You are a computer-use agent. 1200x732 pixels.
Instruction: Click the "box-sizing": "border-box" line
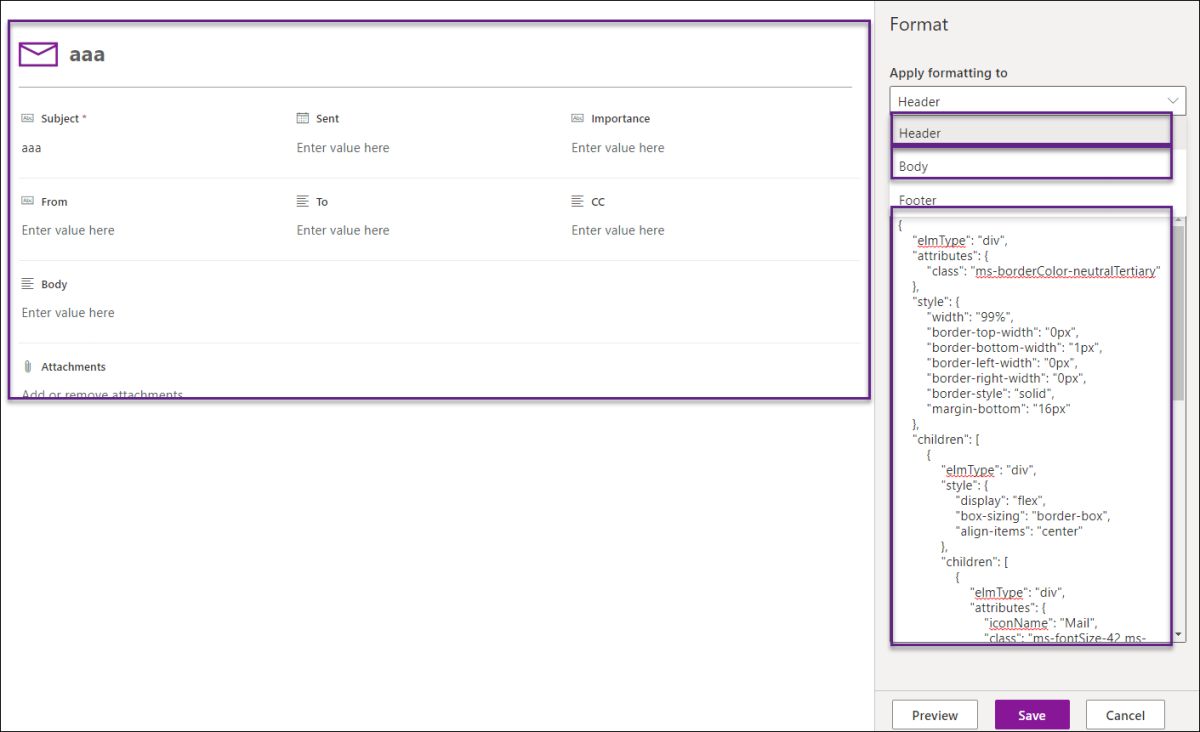tap(1033, 516)
